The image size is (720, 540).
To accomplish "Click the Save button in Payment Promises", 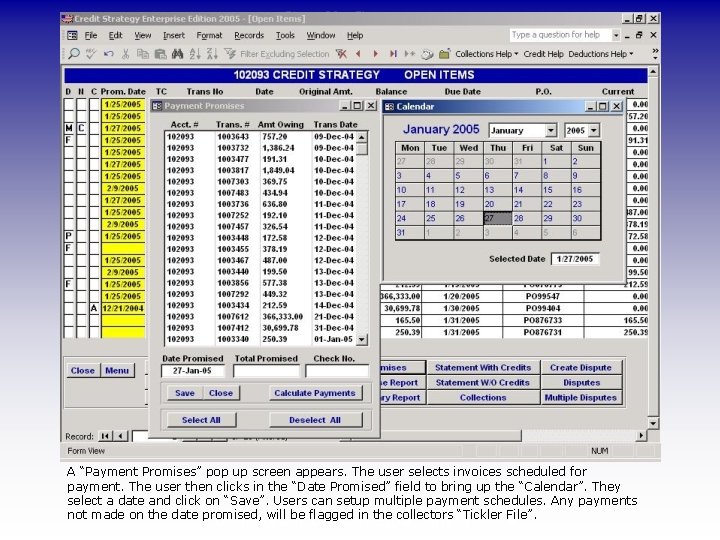I will pyautogui.click(x=185, y=393).
